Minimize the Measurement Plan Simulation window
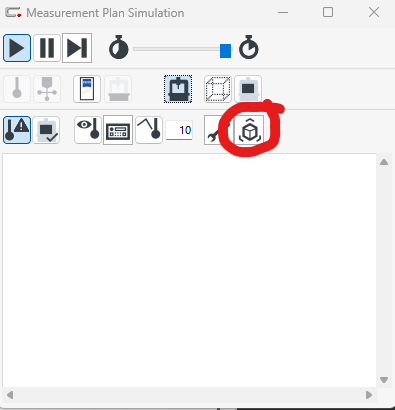Image resolution: width=395 pixels, height=410 pixels. click(283, 13)
